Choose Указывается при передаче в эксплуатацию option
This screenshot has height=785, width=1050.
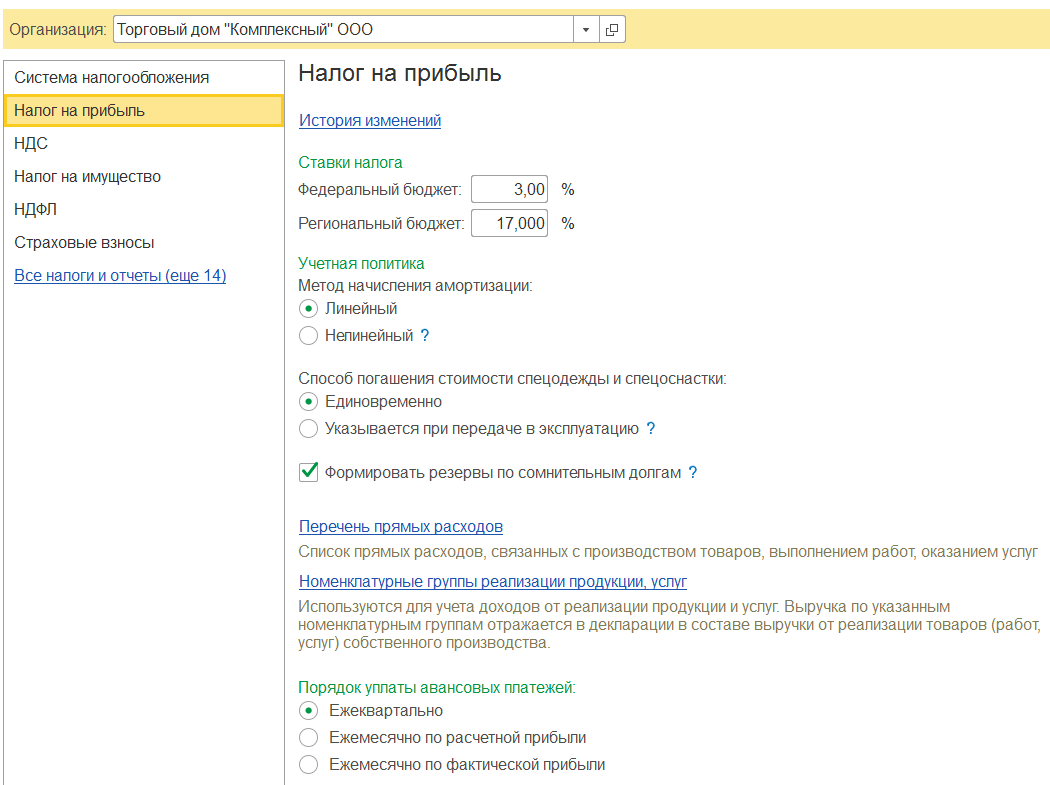coord(309,429)
